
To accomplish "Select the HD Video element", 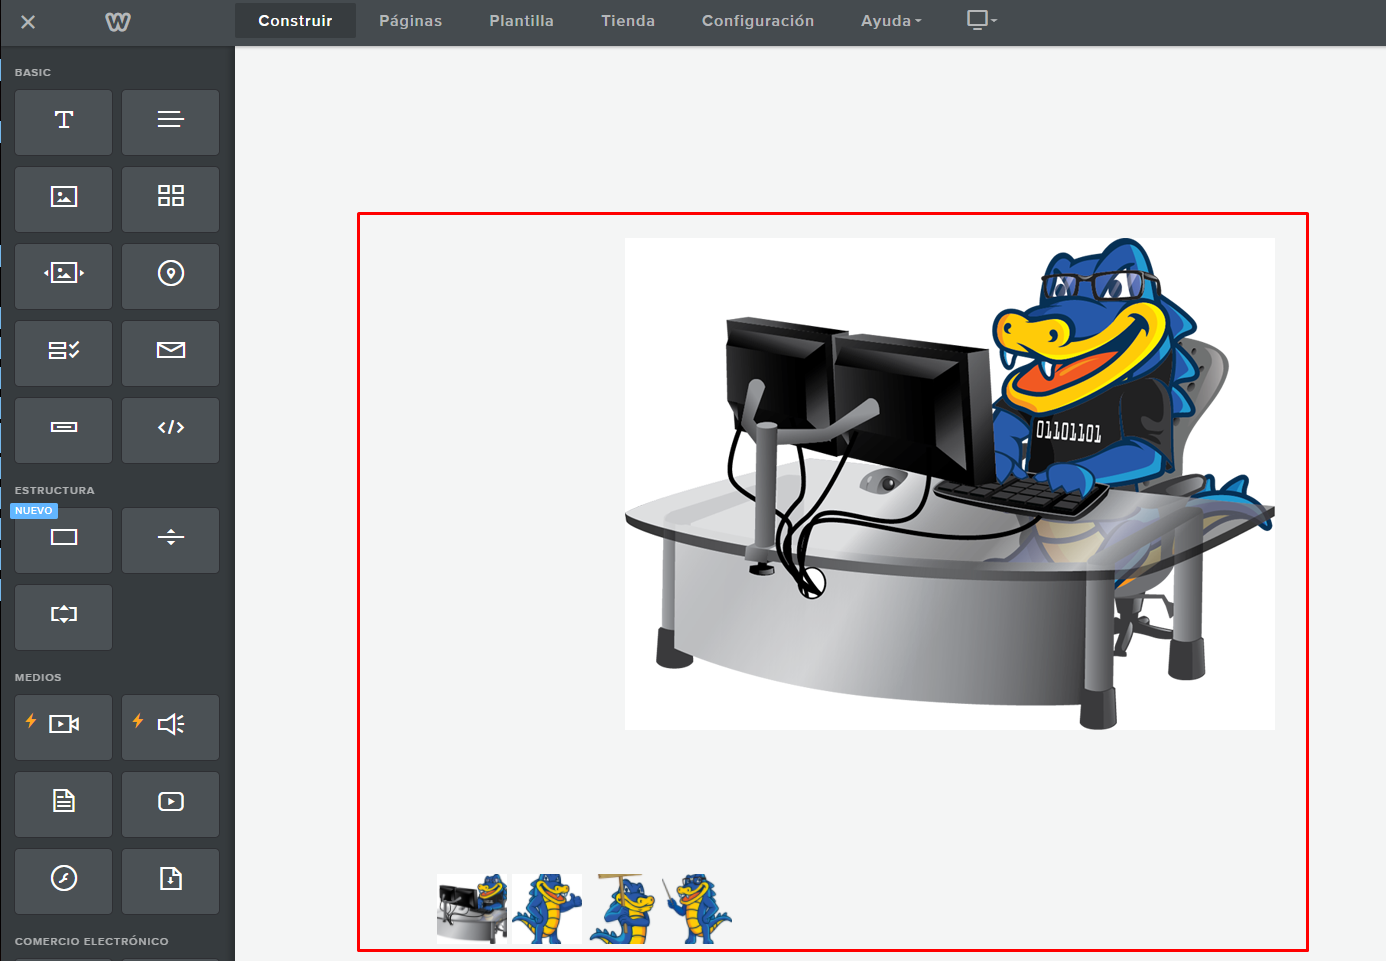I will [x=64, y=727].
